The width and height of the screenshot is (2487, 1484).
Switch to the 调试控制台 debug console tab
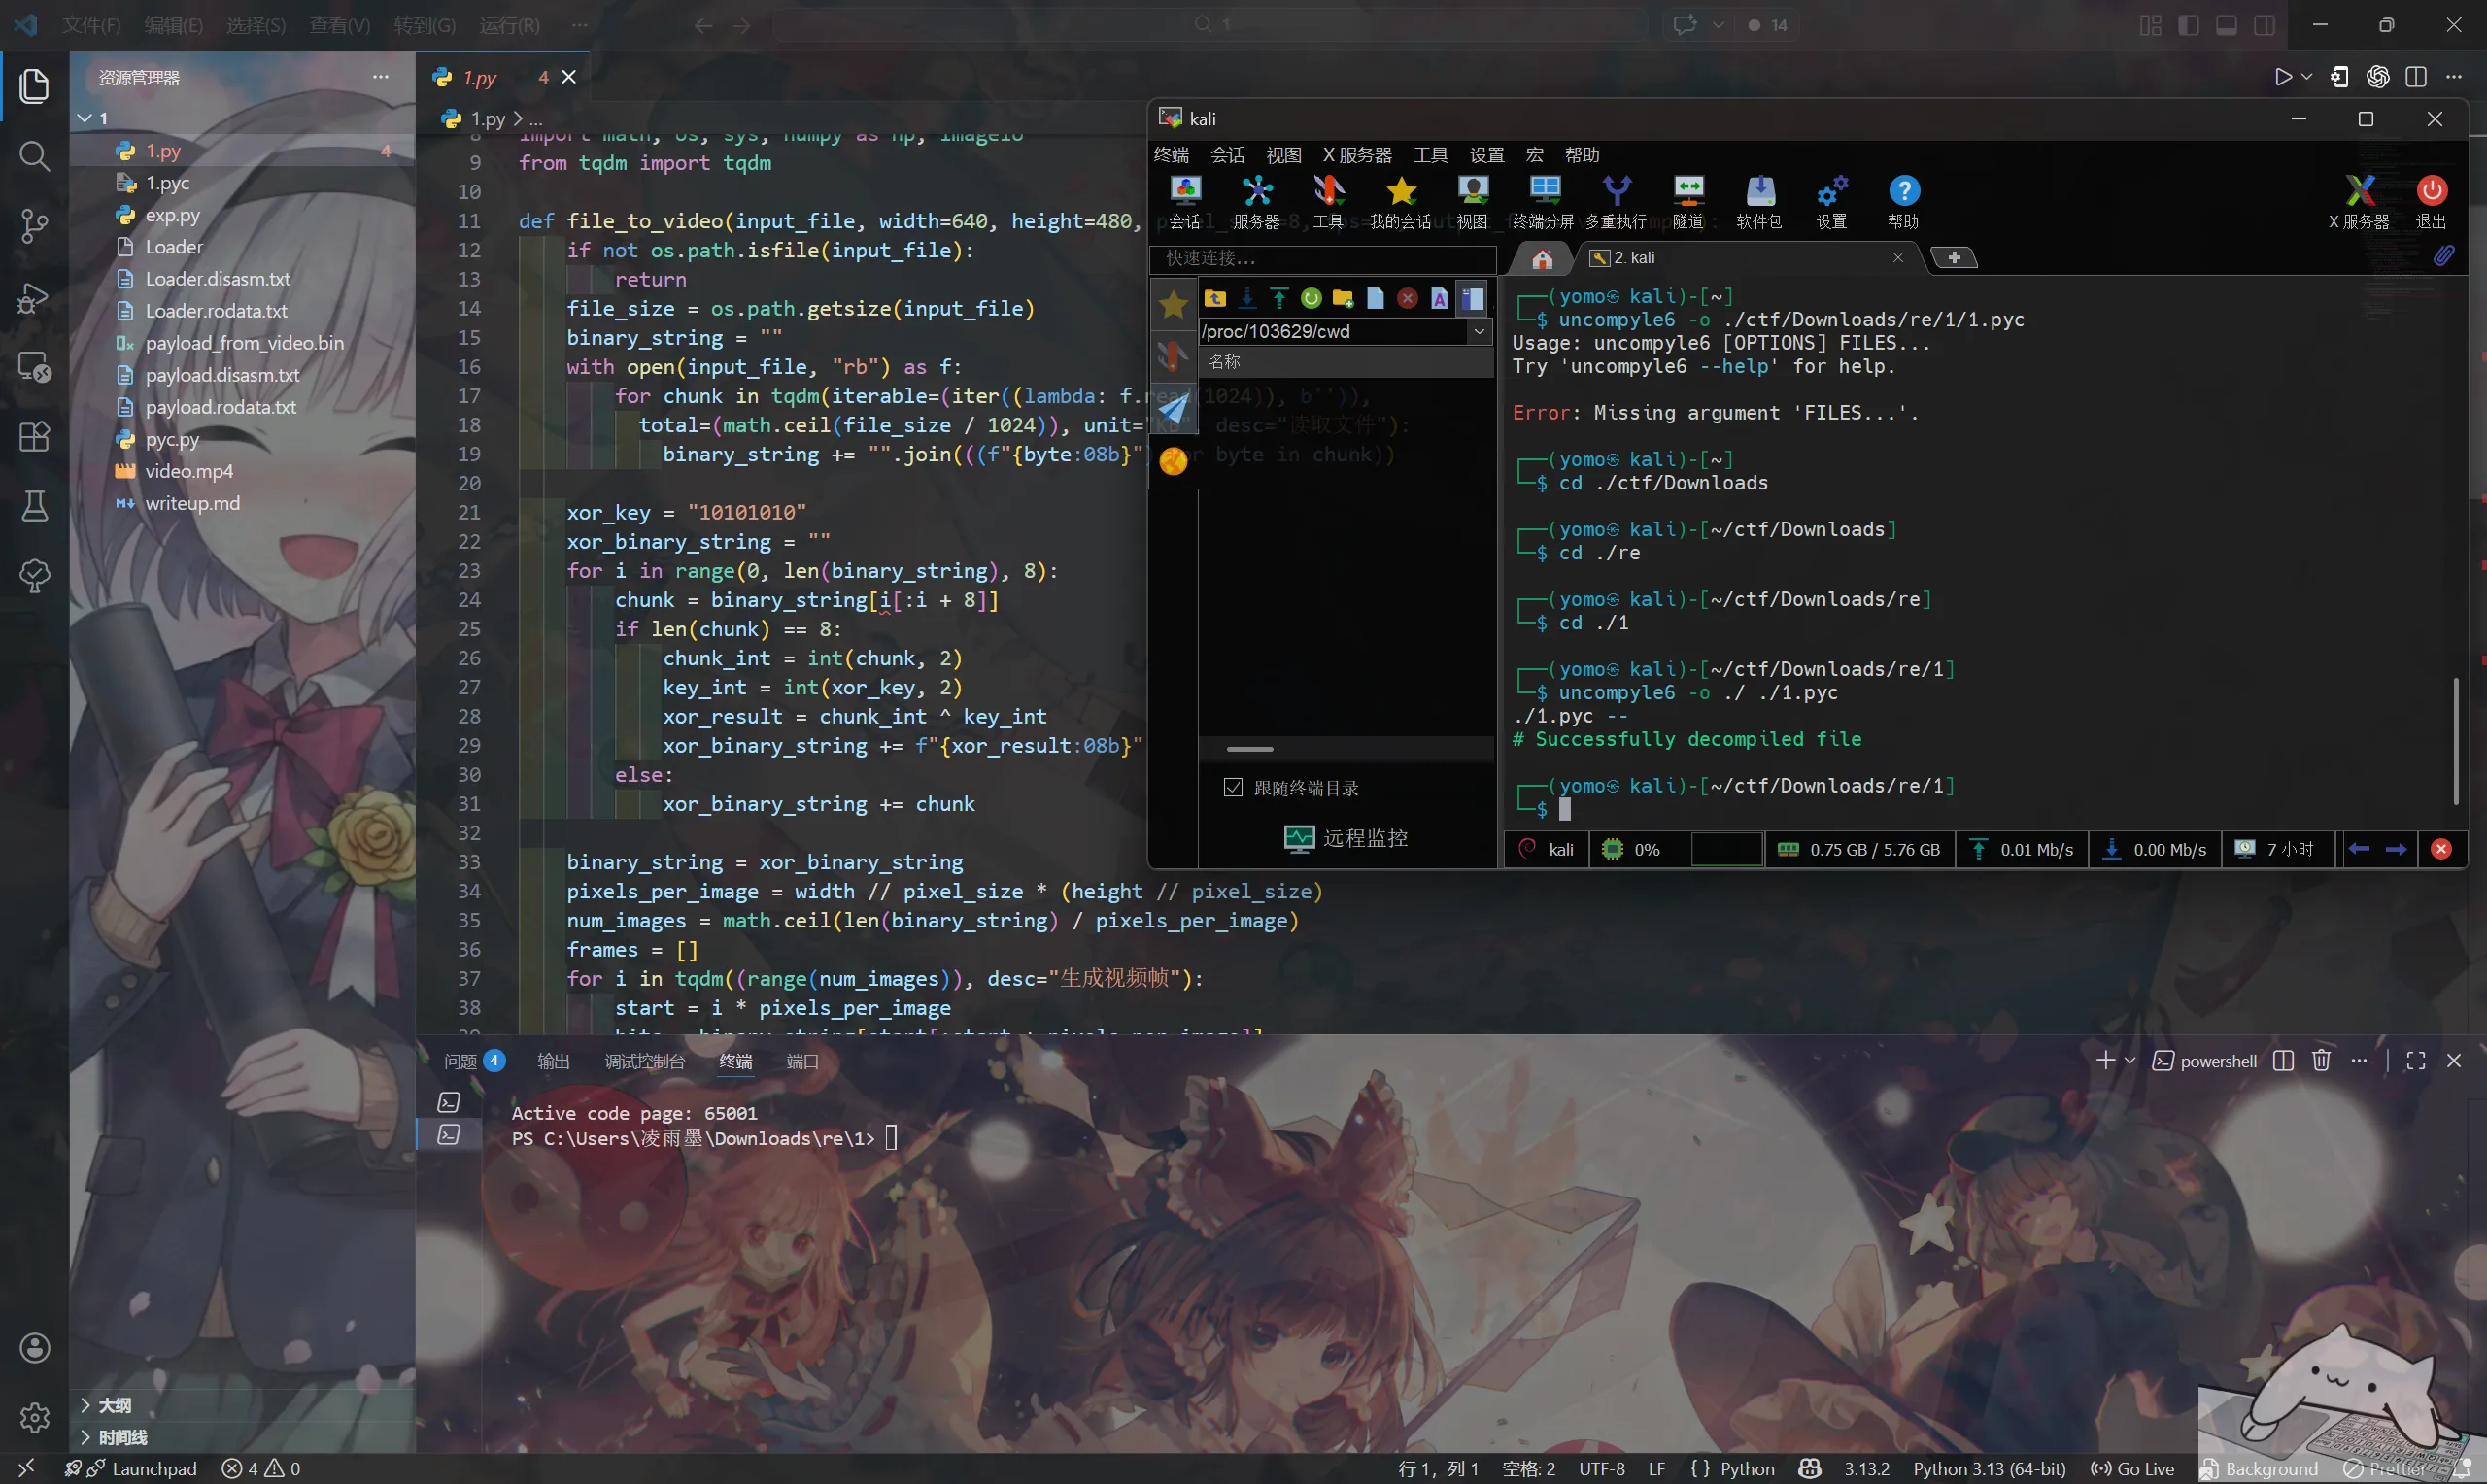(x=645, y=1061)
